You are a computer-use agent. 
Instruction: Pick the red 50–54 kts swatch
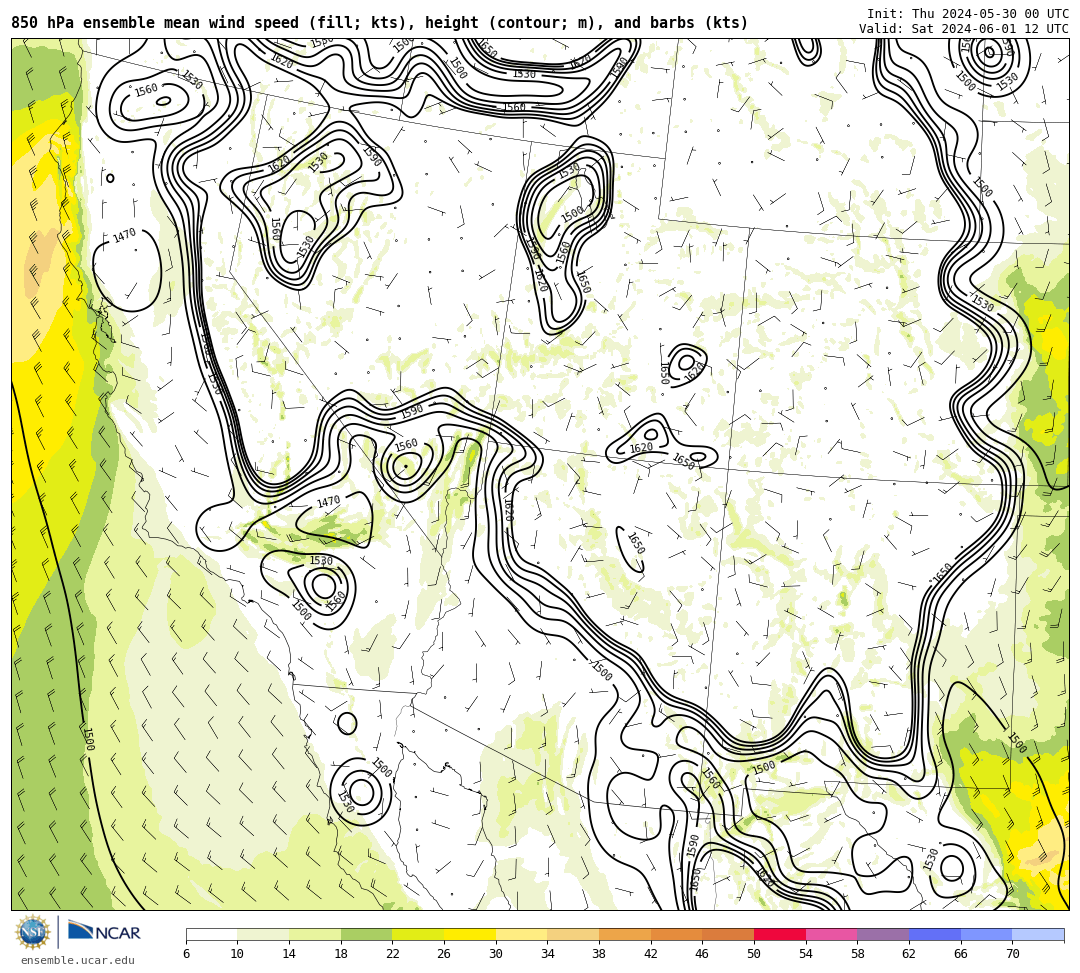click(x=780, y=934)
